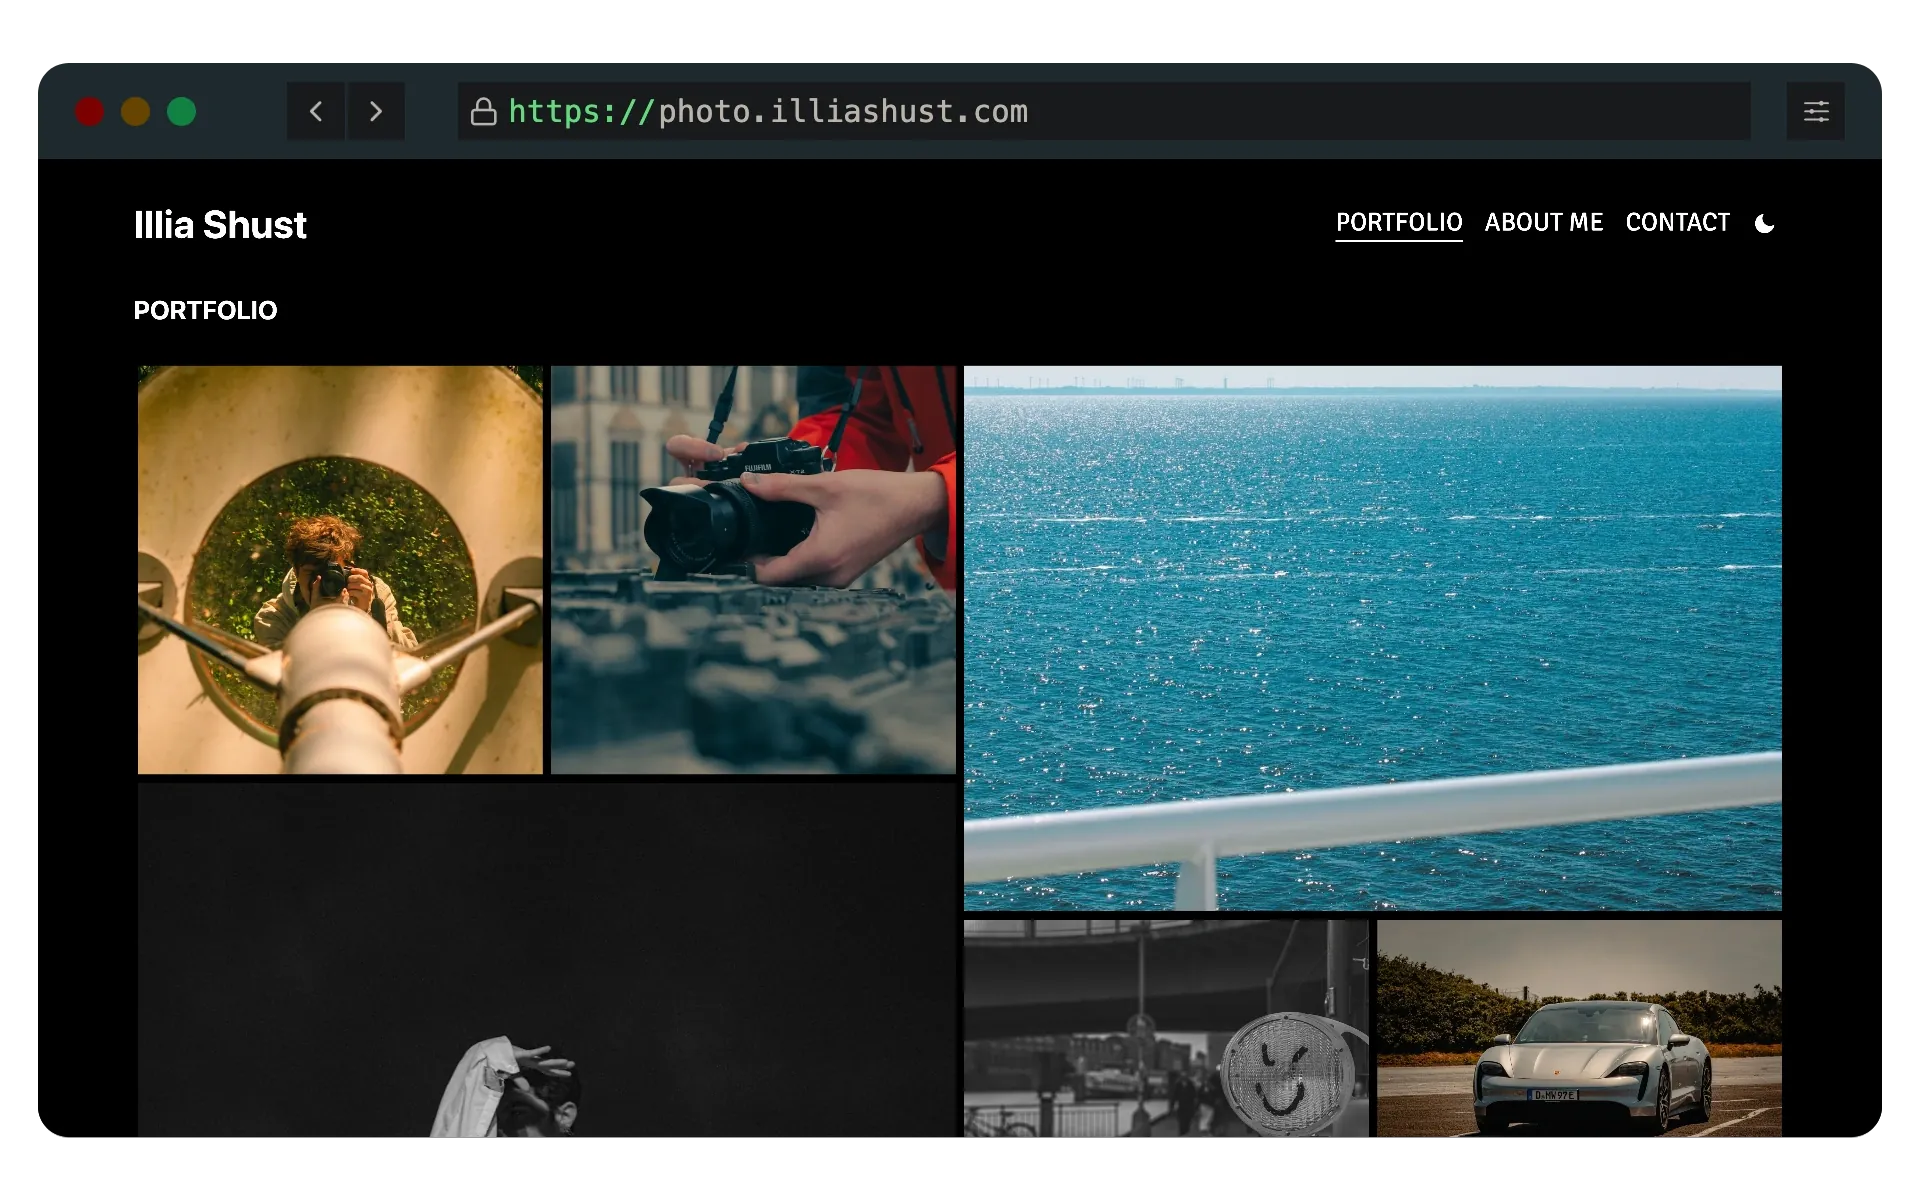Open the smiley face street photo
The height and width of the screenshot is (1200, 1920).
tap(1166, 1028)
